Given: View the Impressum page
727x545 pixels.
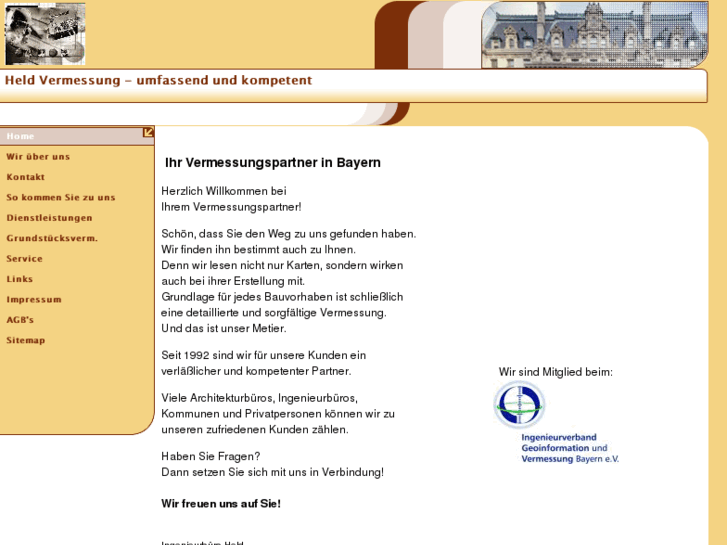Looking at the screenshot, I should click(x=34, y=300).
